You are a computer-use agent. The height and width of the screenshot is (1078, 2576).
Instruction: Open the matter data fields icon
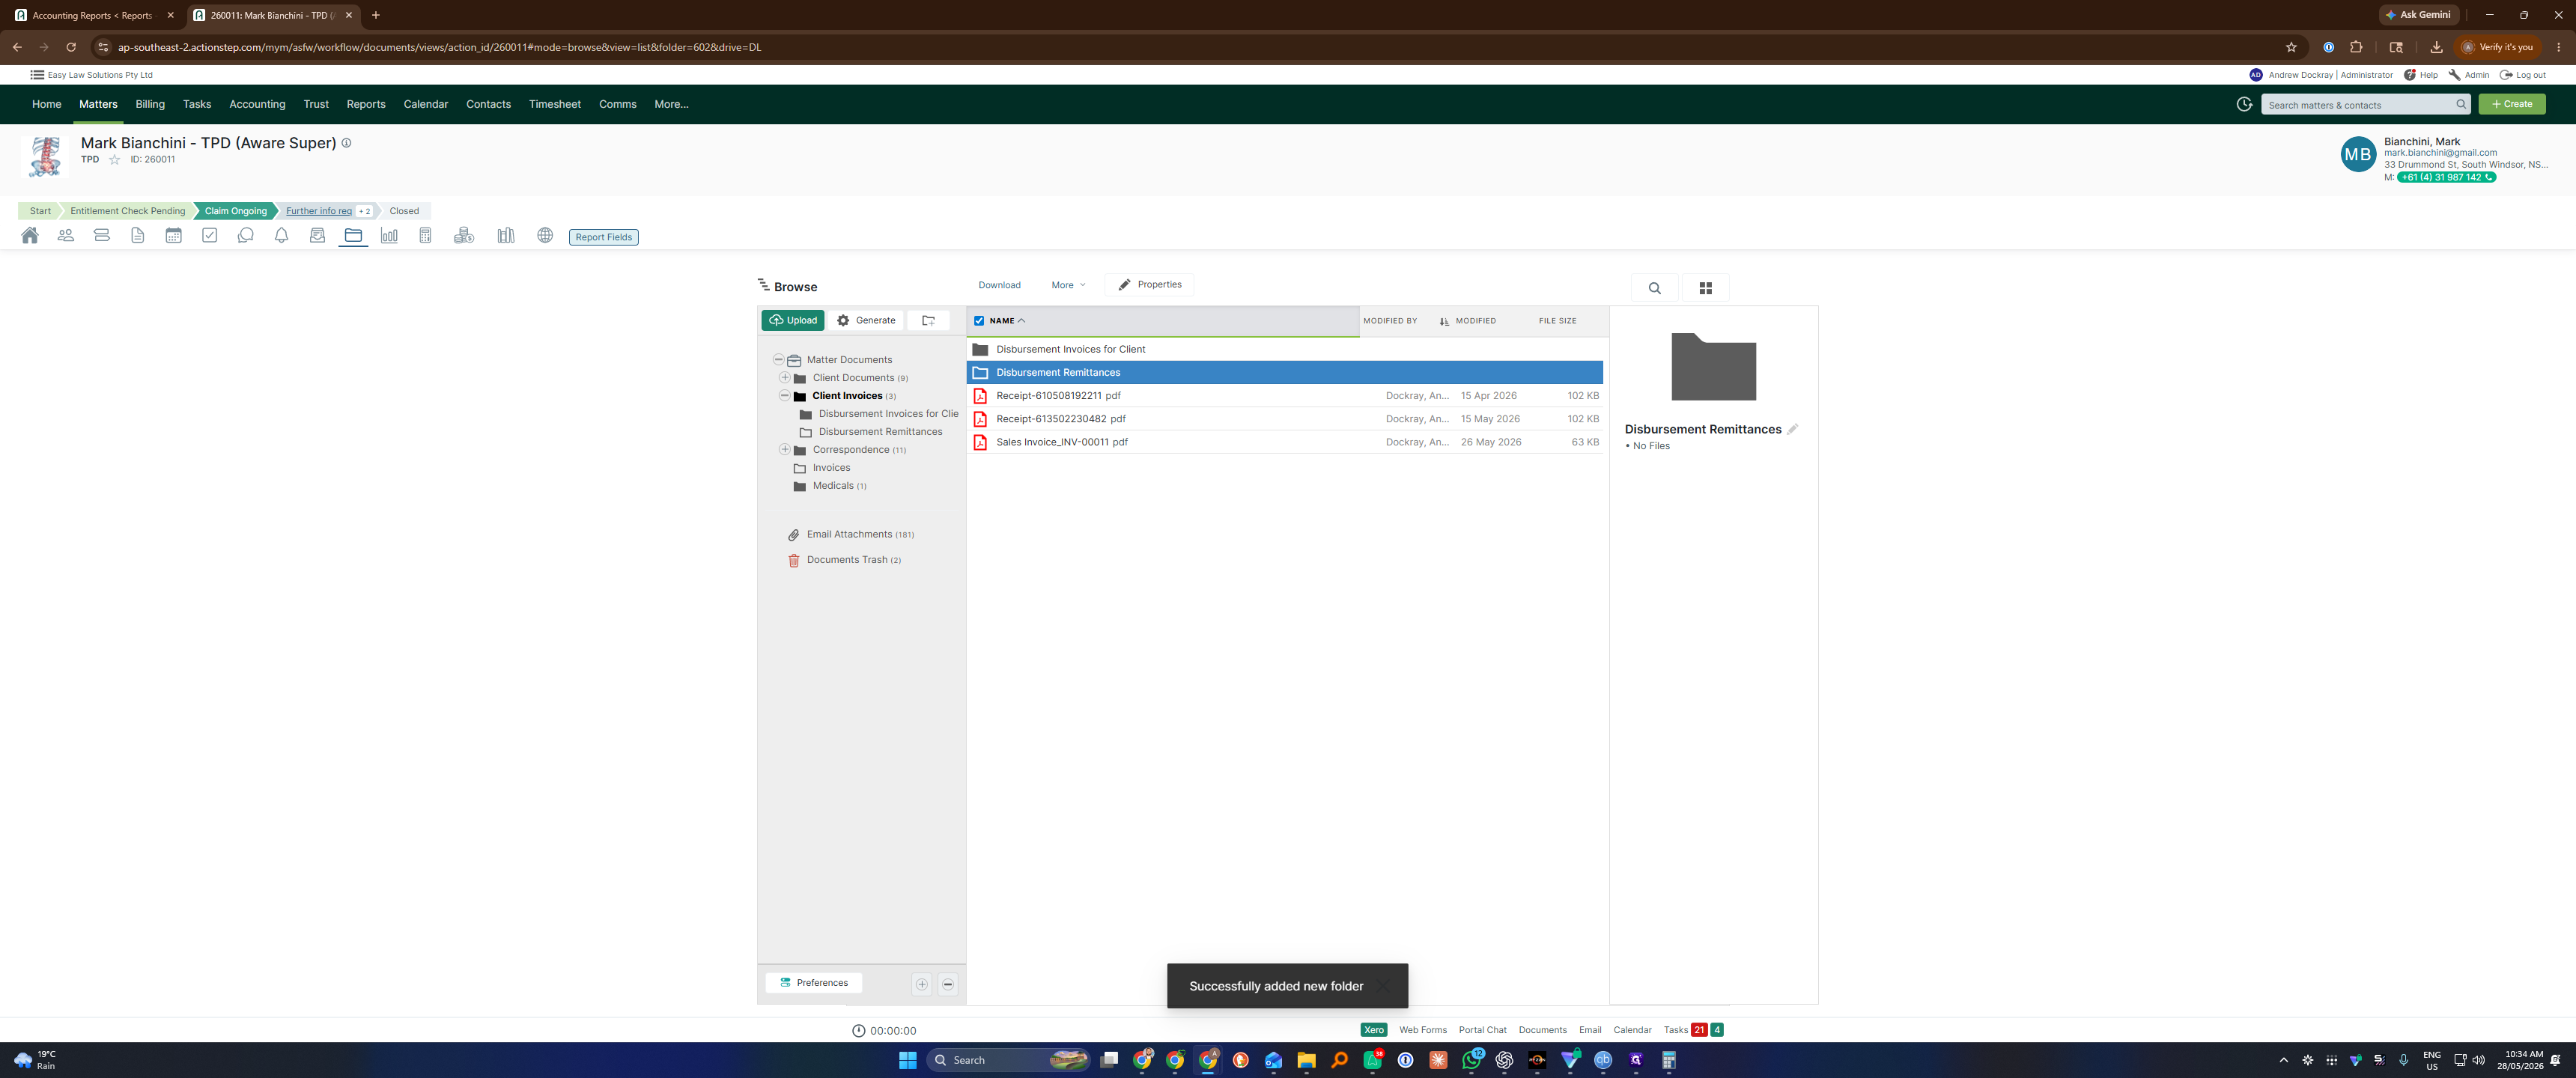tap(102, 236)
